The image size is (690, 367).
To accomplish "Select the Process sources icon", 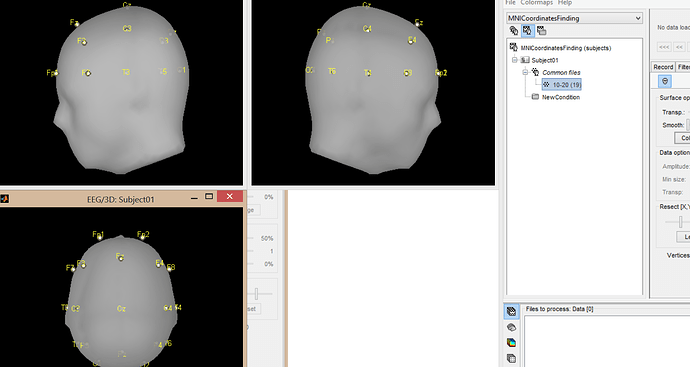I will pyautogui.click(x=511, y=327).
